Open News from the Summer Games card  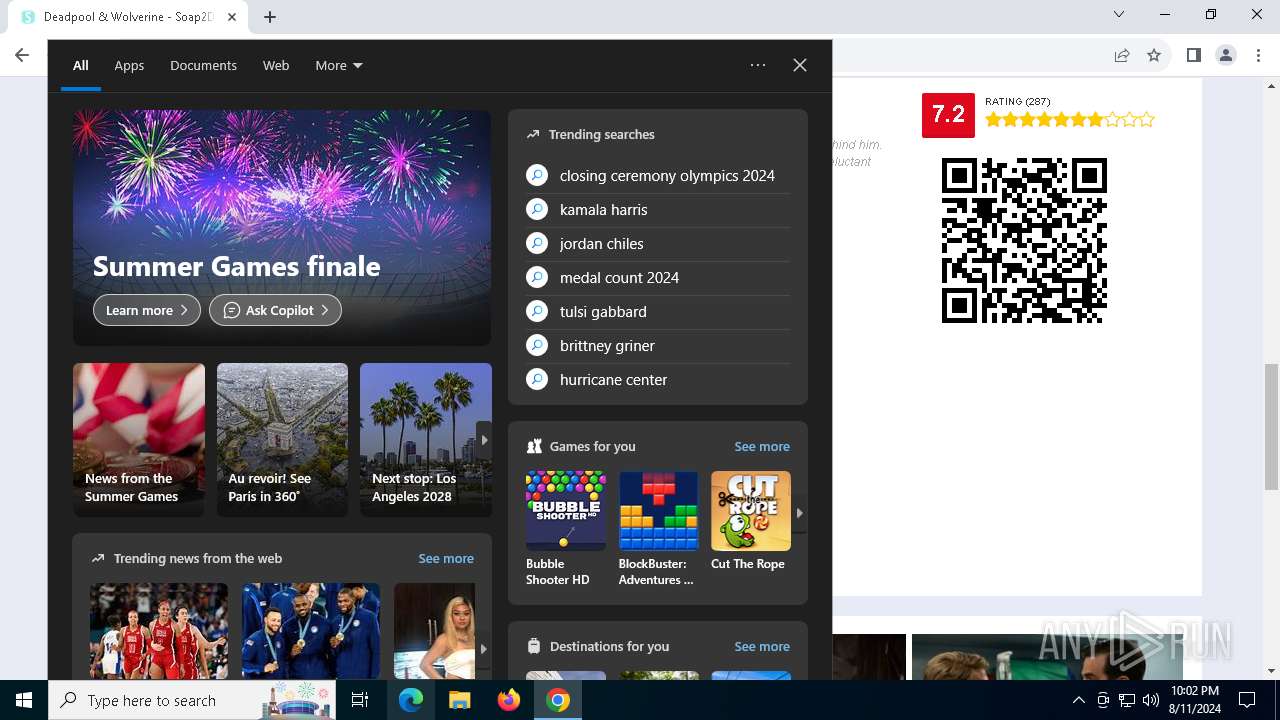click(x=139, y=440)
